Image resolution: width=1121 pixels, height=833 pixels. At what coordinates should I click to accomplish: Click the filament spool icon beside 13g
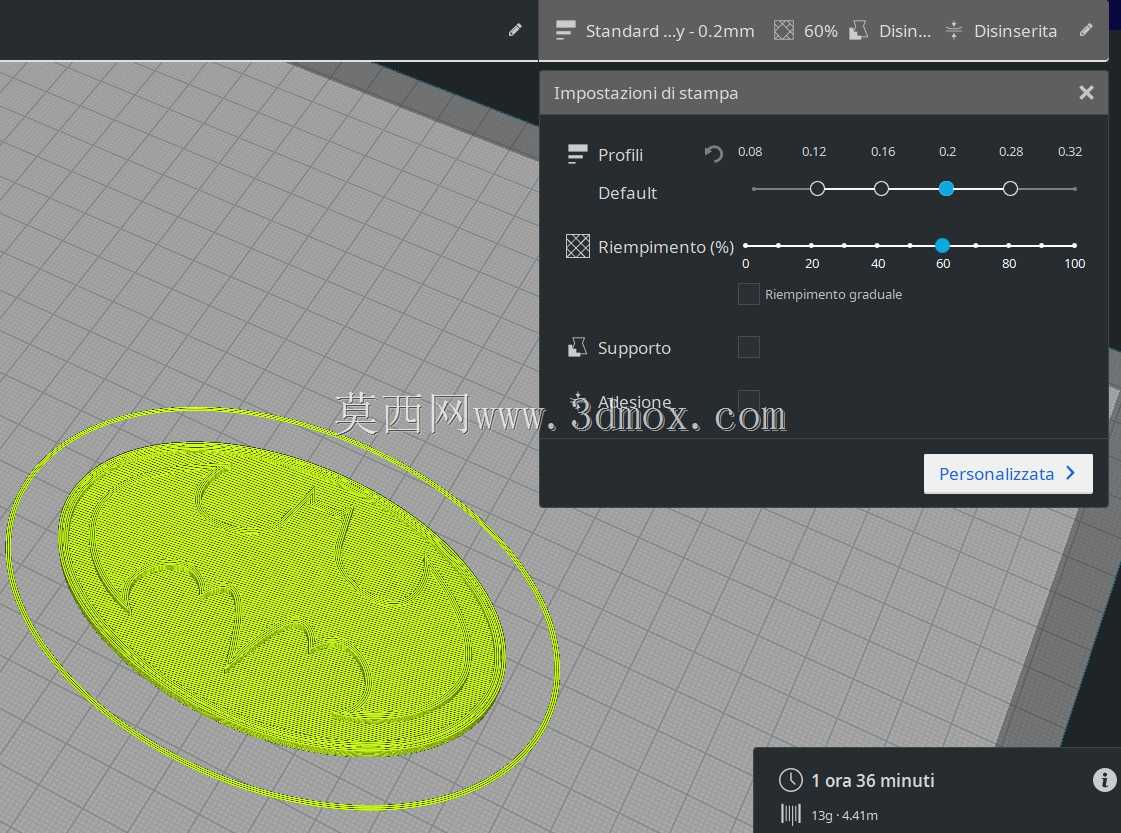pyautogui.click(x=790, y=814)
